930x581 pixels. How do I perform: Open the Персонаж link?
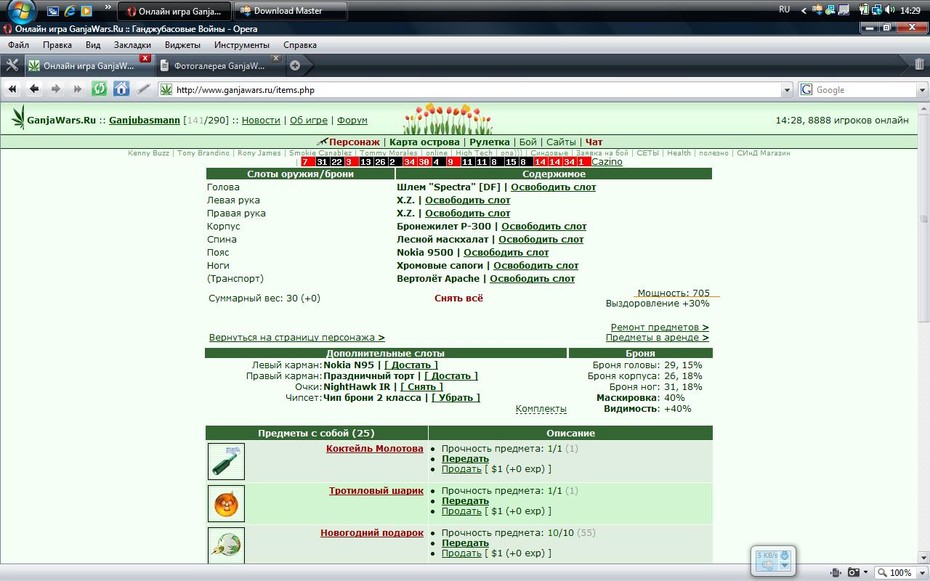354,142
